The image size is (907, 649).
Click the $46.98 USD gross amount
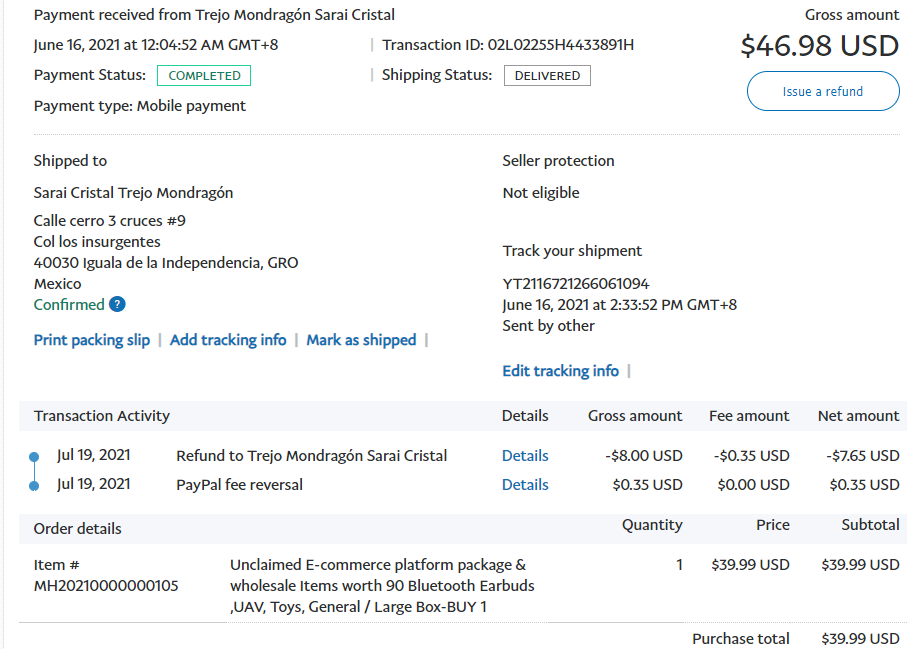pos(819,46)
